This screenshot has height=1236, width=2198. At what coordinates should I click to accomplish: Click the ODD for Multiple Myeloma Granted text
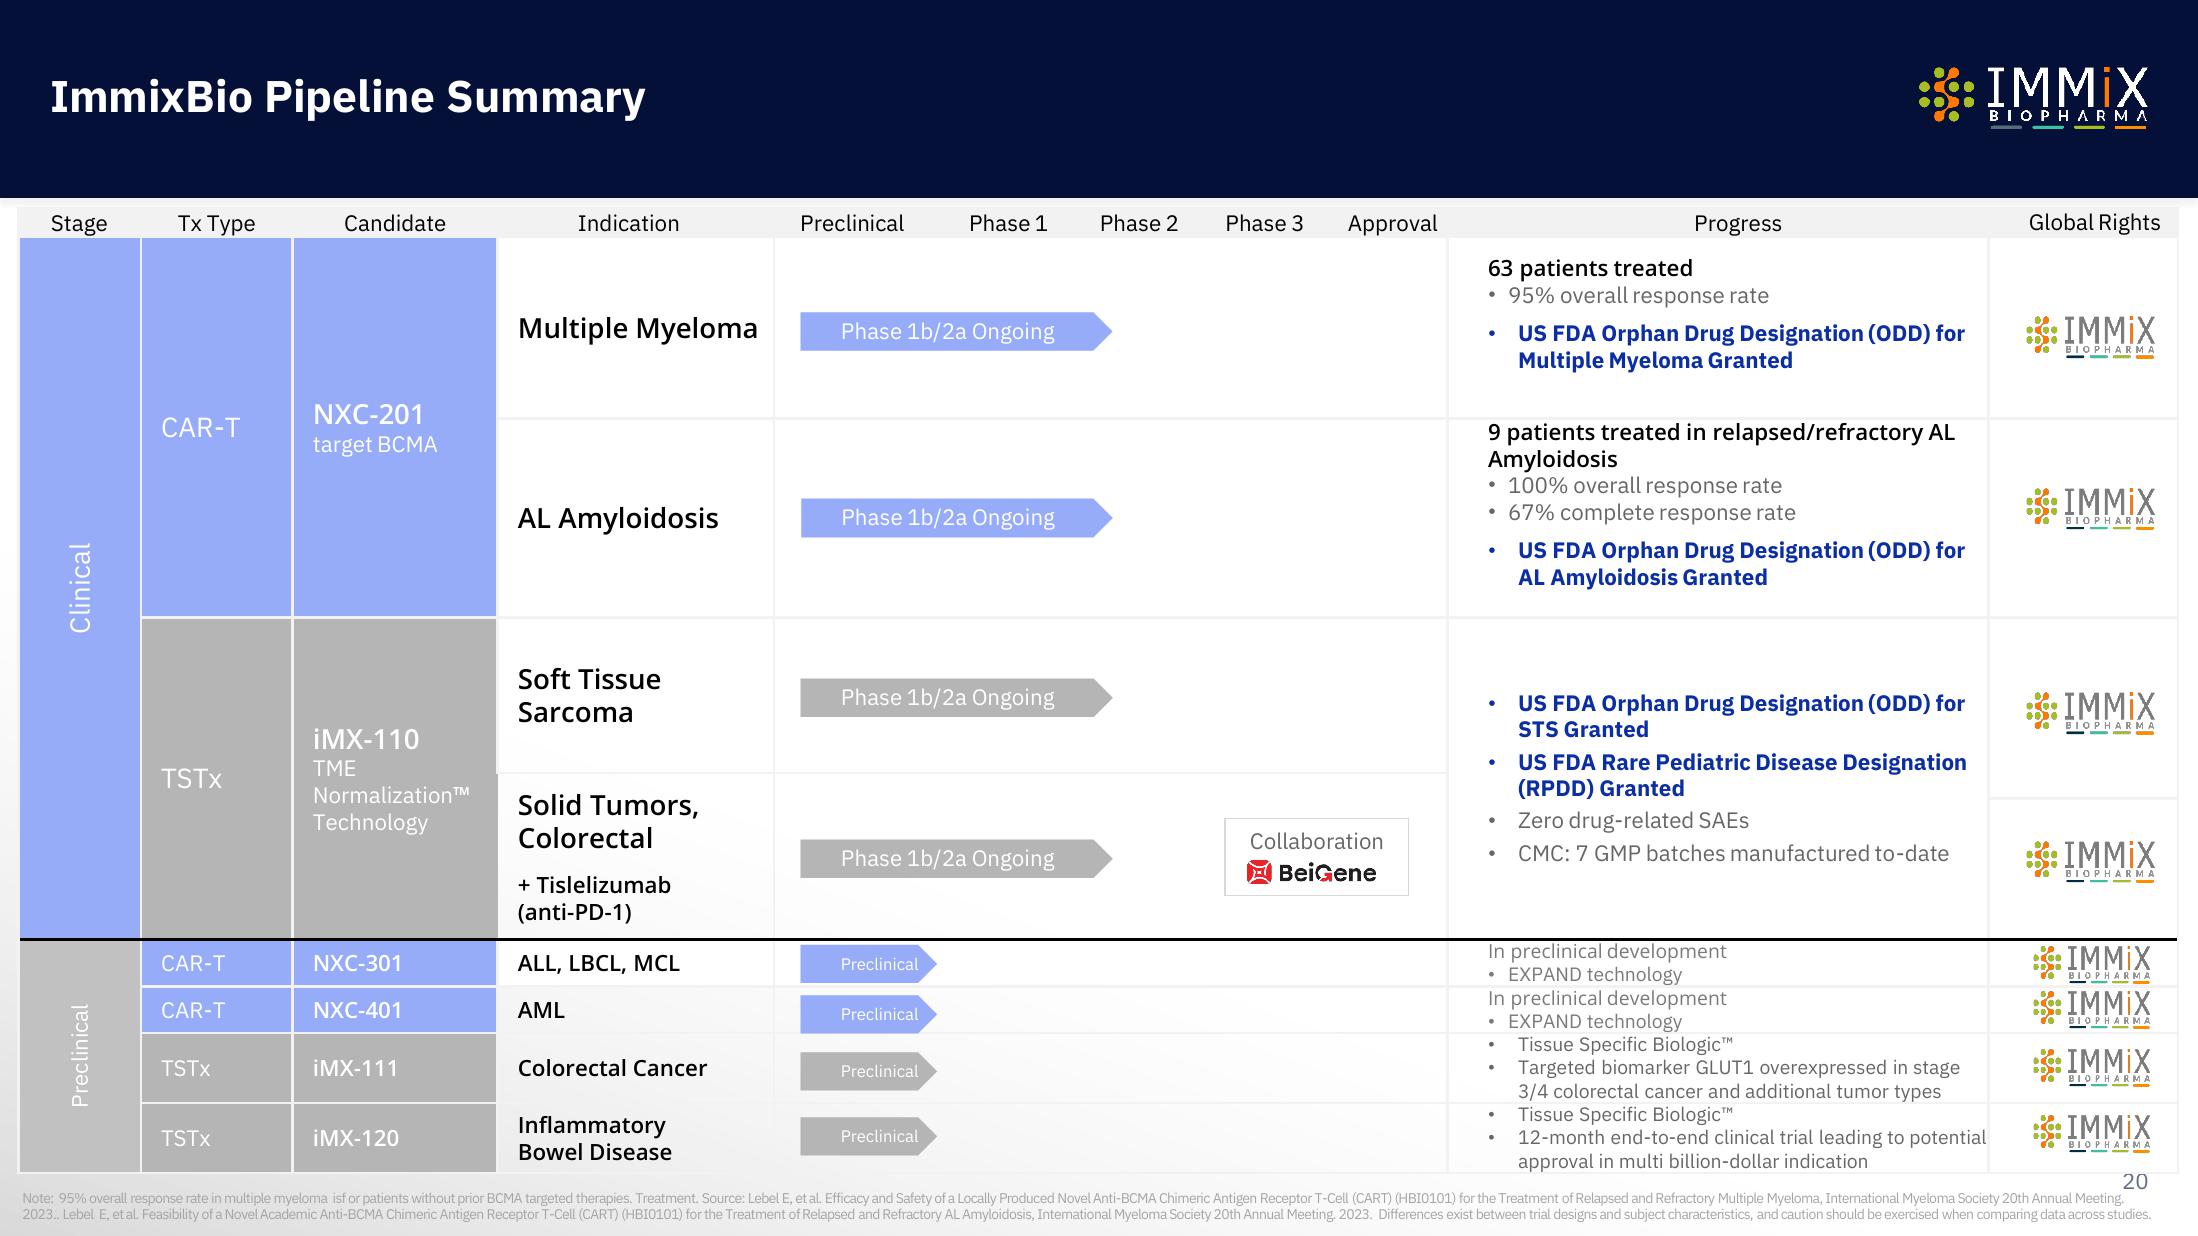pos(1741,347)
